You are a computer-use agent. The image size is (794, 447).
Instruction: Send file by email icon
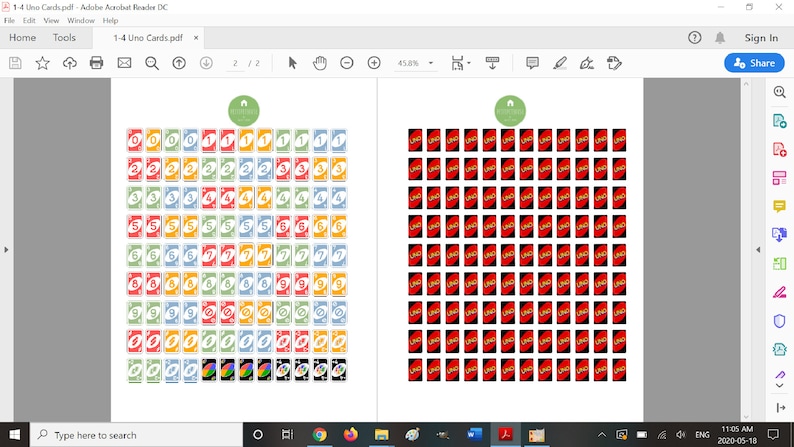(x=124, y=63)
